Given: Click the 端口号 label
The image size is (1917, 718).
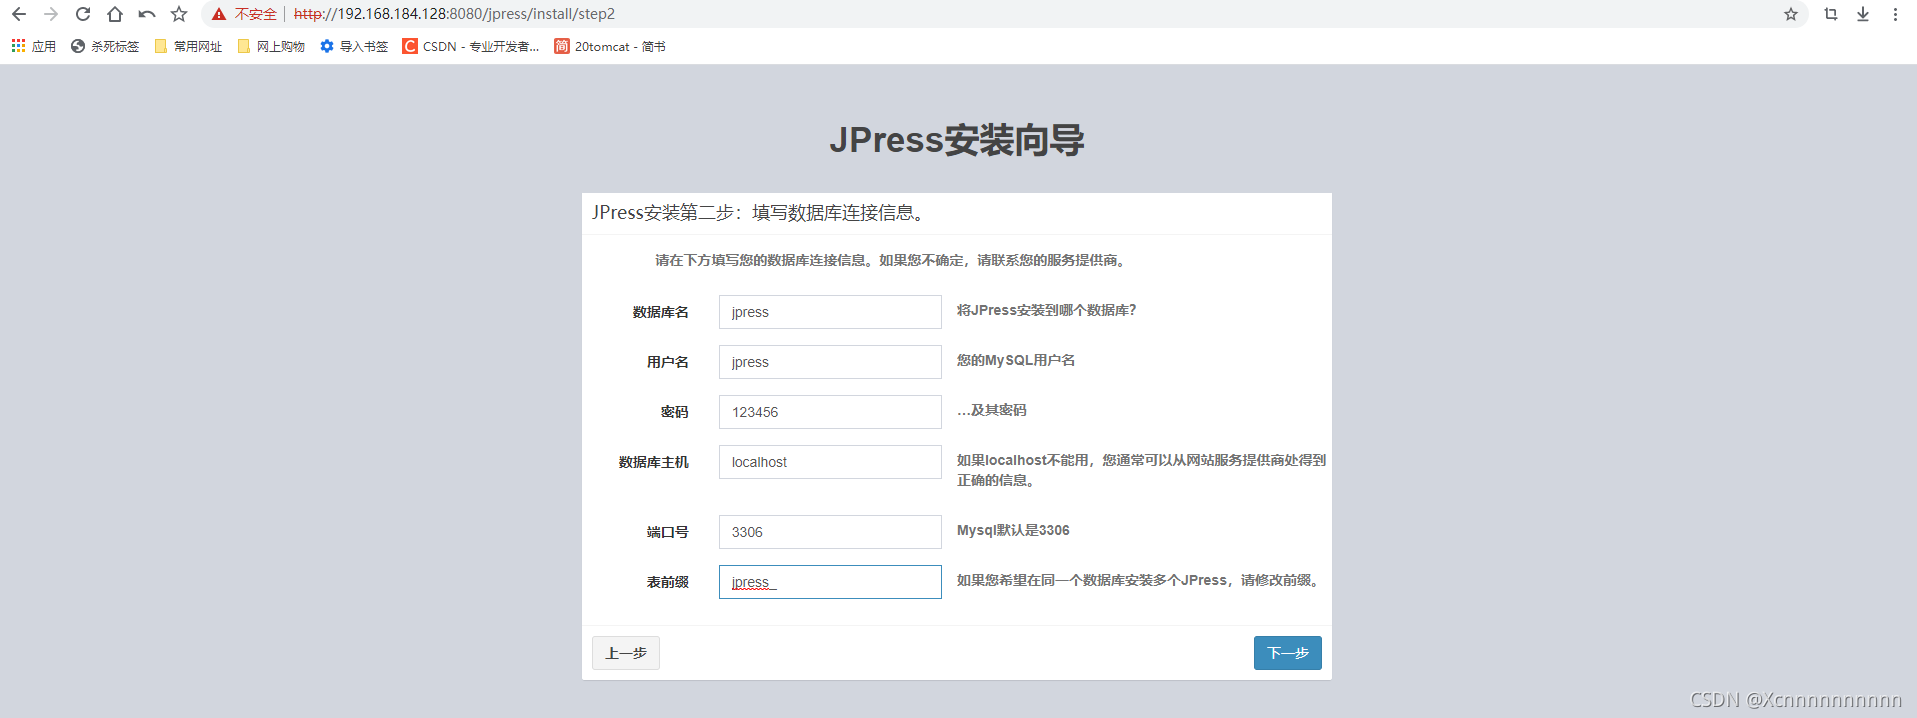Looking at the screenshot, I should (x=667, y=532).
